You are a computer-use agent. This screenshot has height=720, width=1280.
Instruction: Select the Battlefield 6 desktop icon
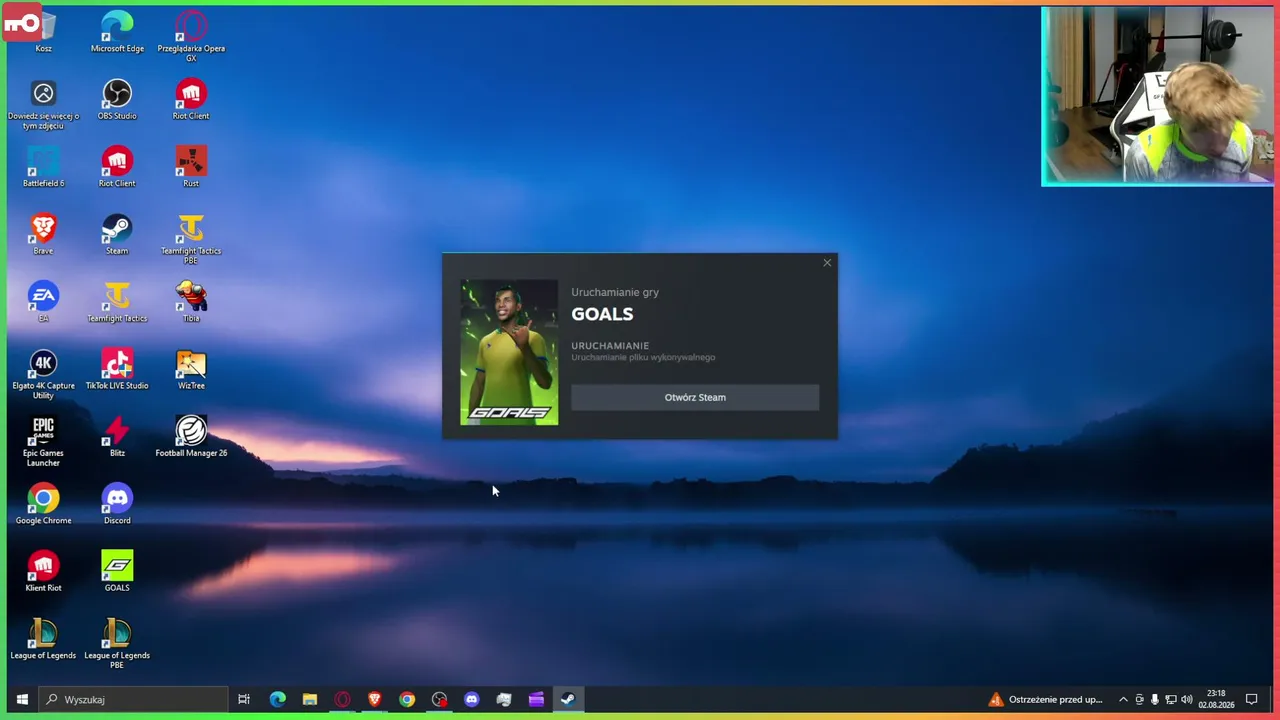coord(43,167)
